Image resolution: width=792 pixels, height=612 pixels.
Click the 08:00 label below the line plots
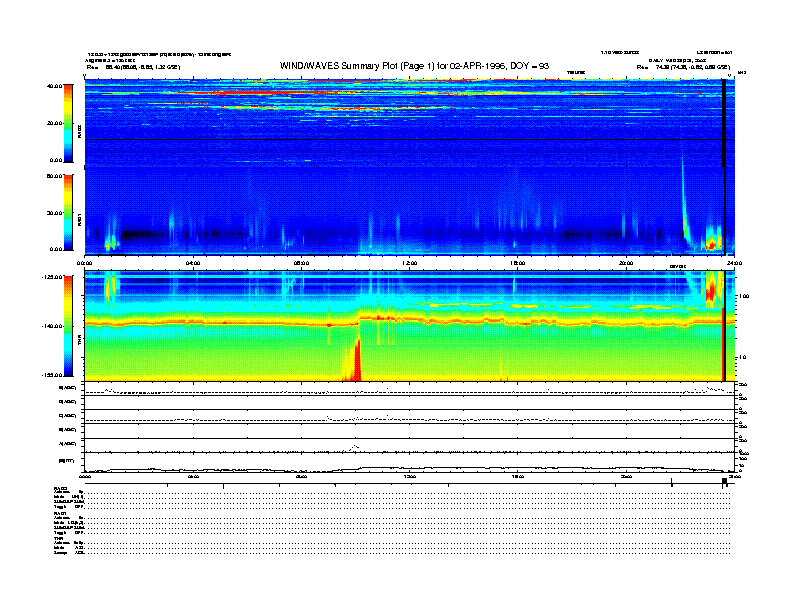tap(301, 476)
